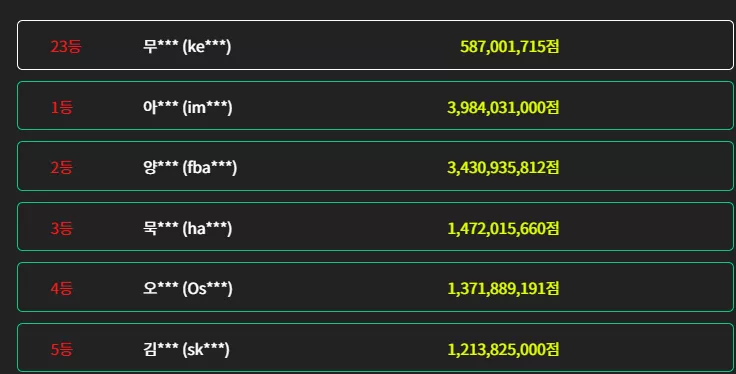The width and height of the screenshot is (736, 374).
Task: Click the 2등 rank label
Action: click(61, 168)
